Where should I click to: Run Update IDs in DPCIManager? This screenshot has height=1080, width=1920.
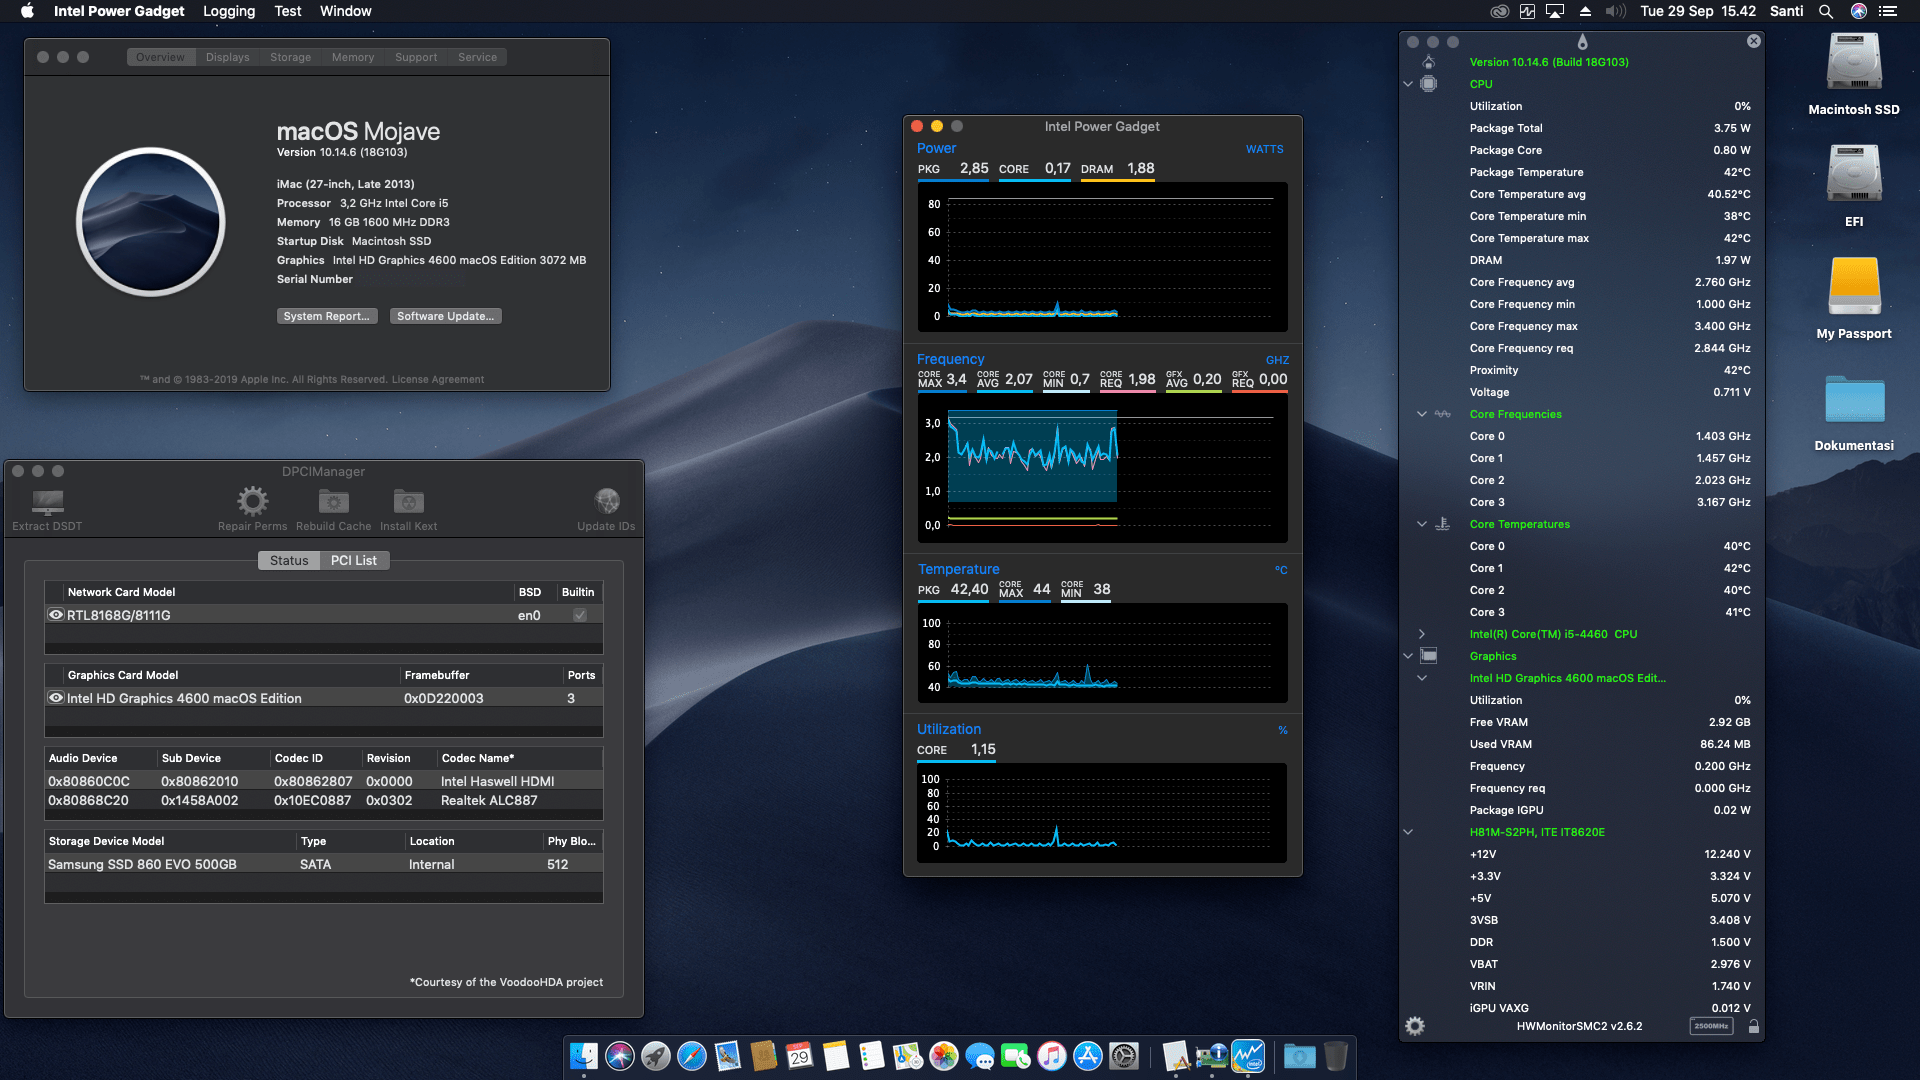click(x=607, y=500)
